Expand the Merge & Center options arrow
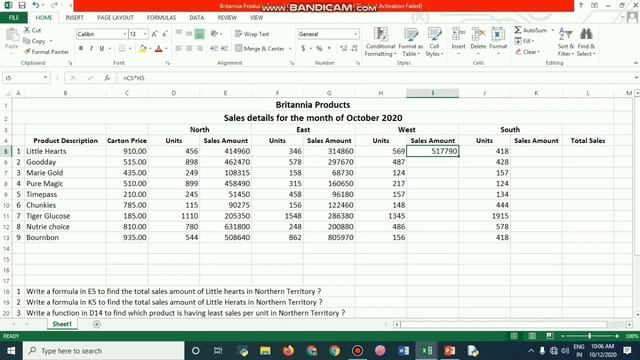 [290, 49]
